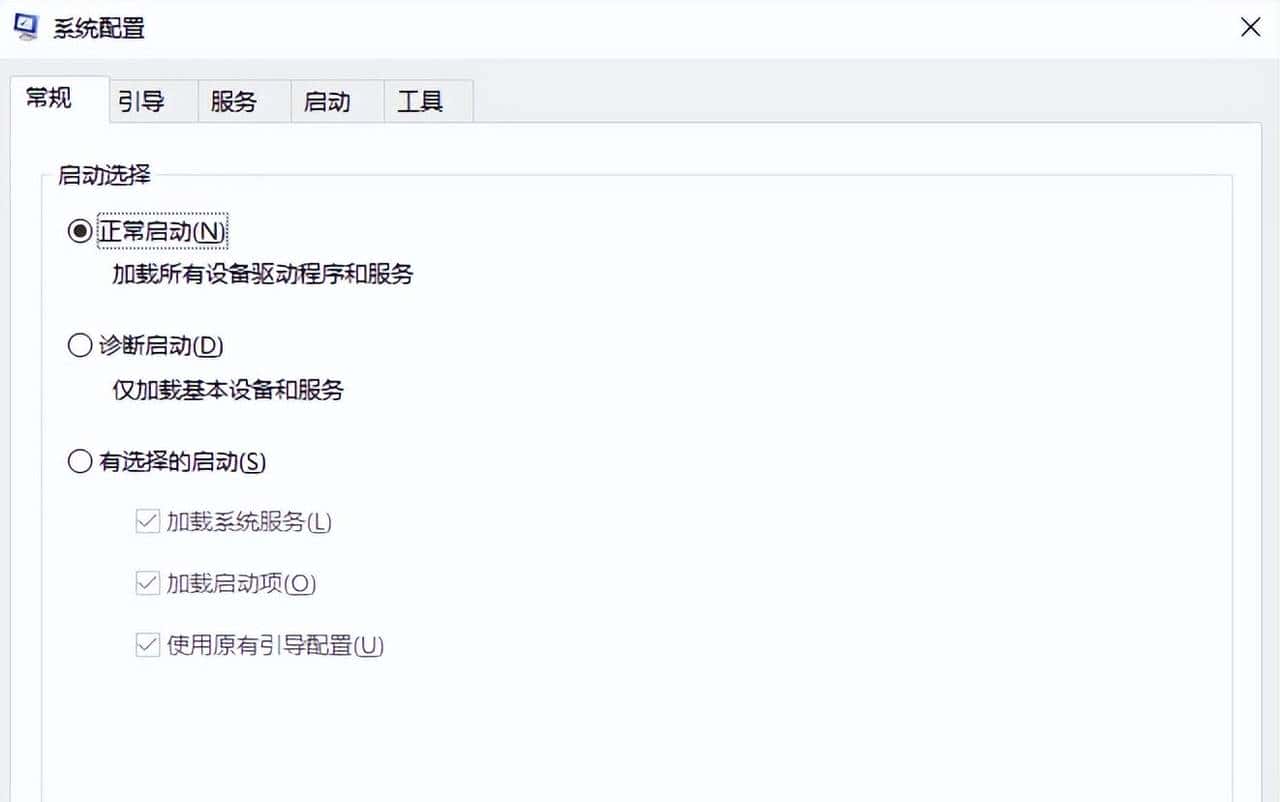Toggle 加载启动项 load startup items
Image resolution: width=1280 pixels, height=802 pixels.
tap(146, 584)
